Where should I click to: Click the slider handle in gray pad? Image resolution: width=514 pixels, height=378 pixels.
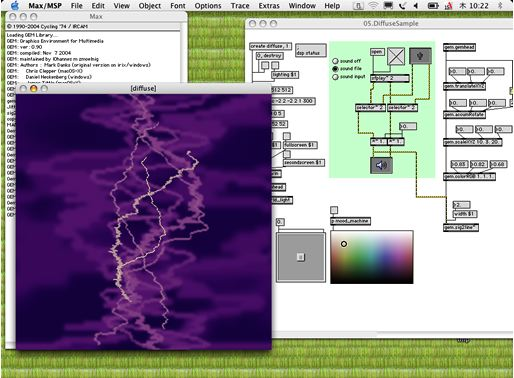coord(301,257)
